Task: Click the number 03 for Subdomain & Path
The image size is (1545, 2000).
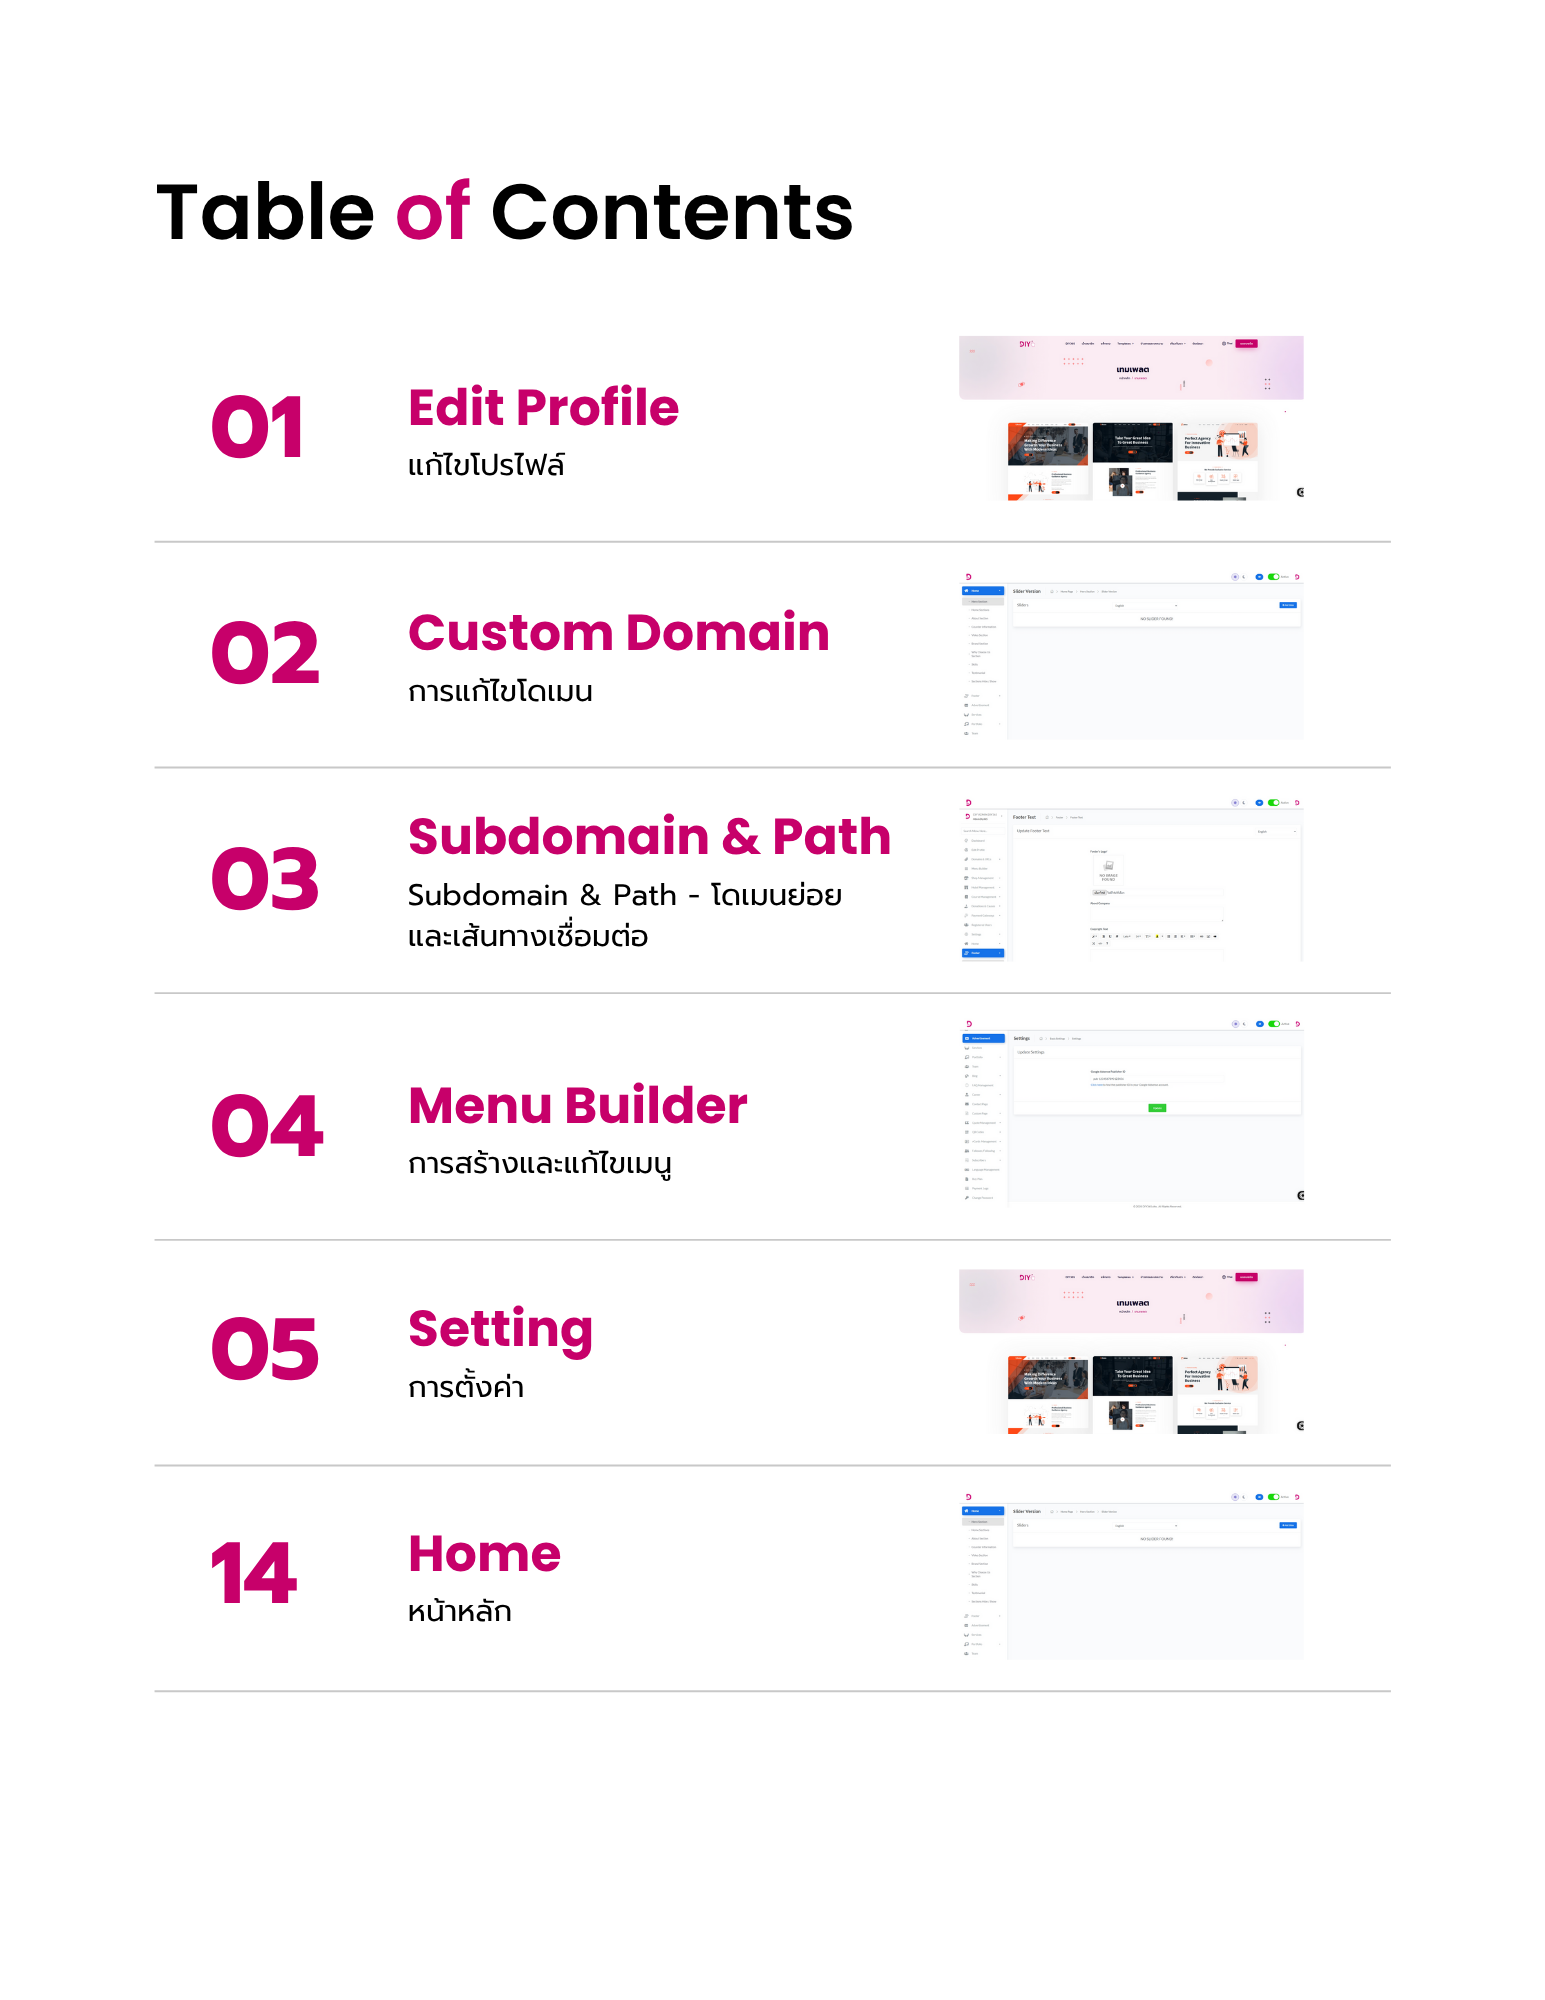Action: pos(265,879)
